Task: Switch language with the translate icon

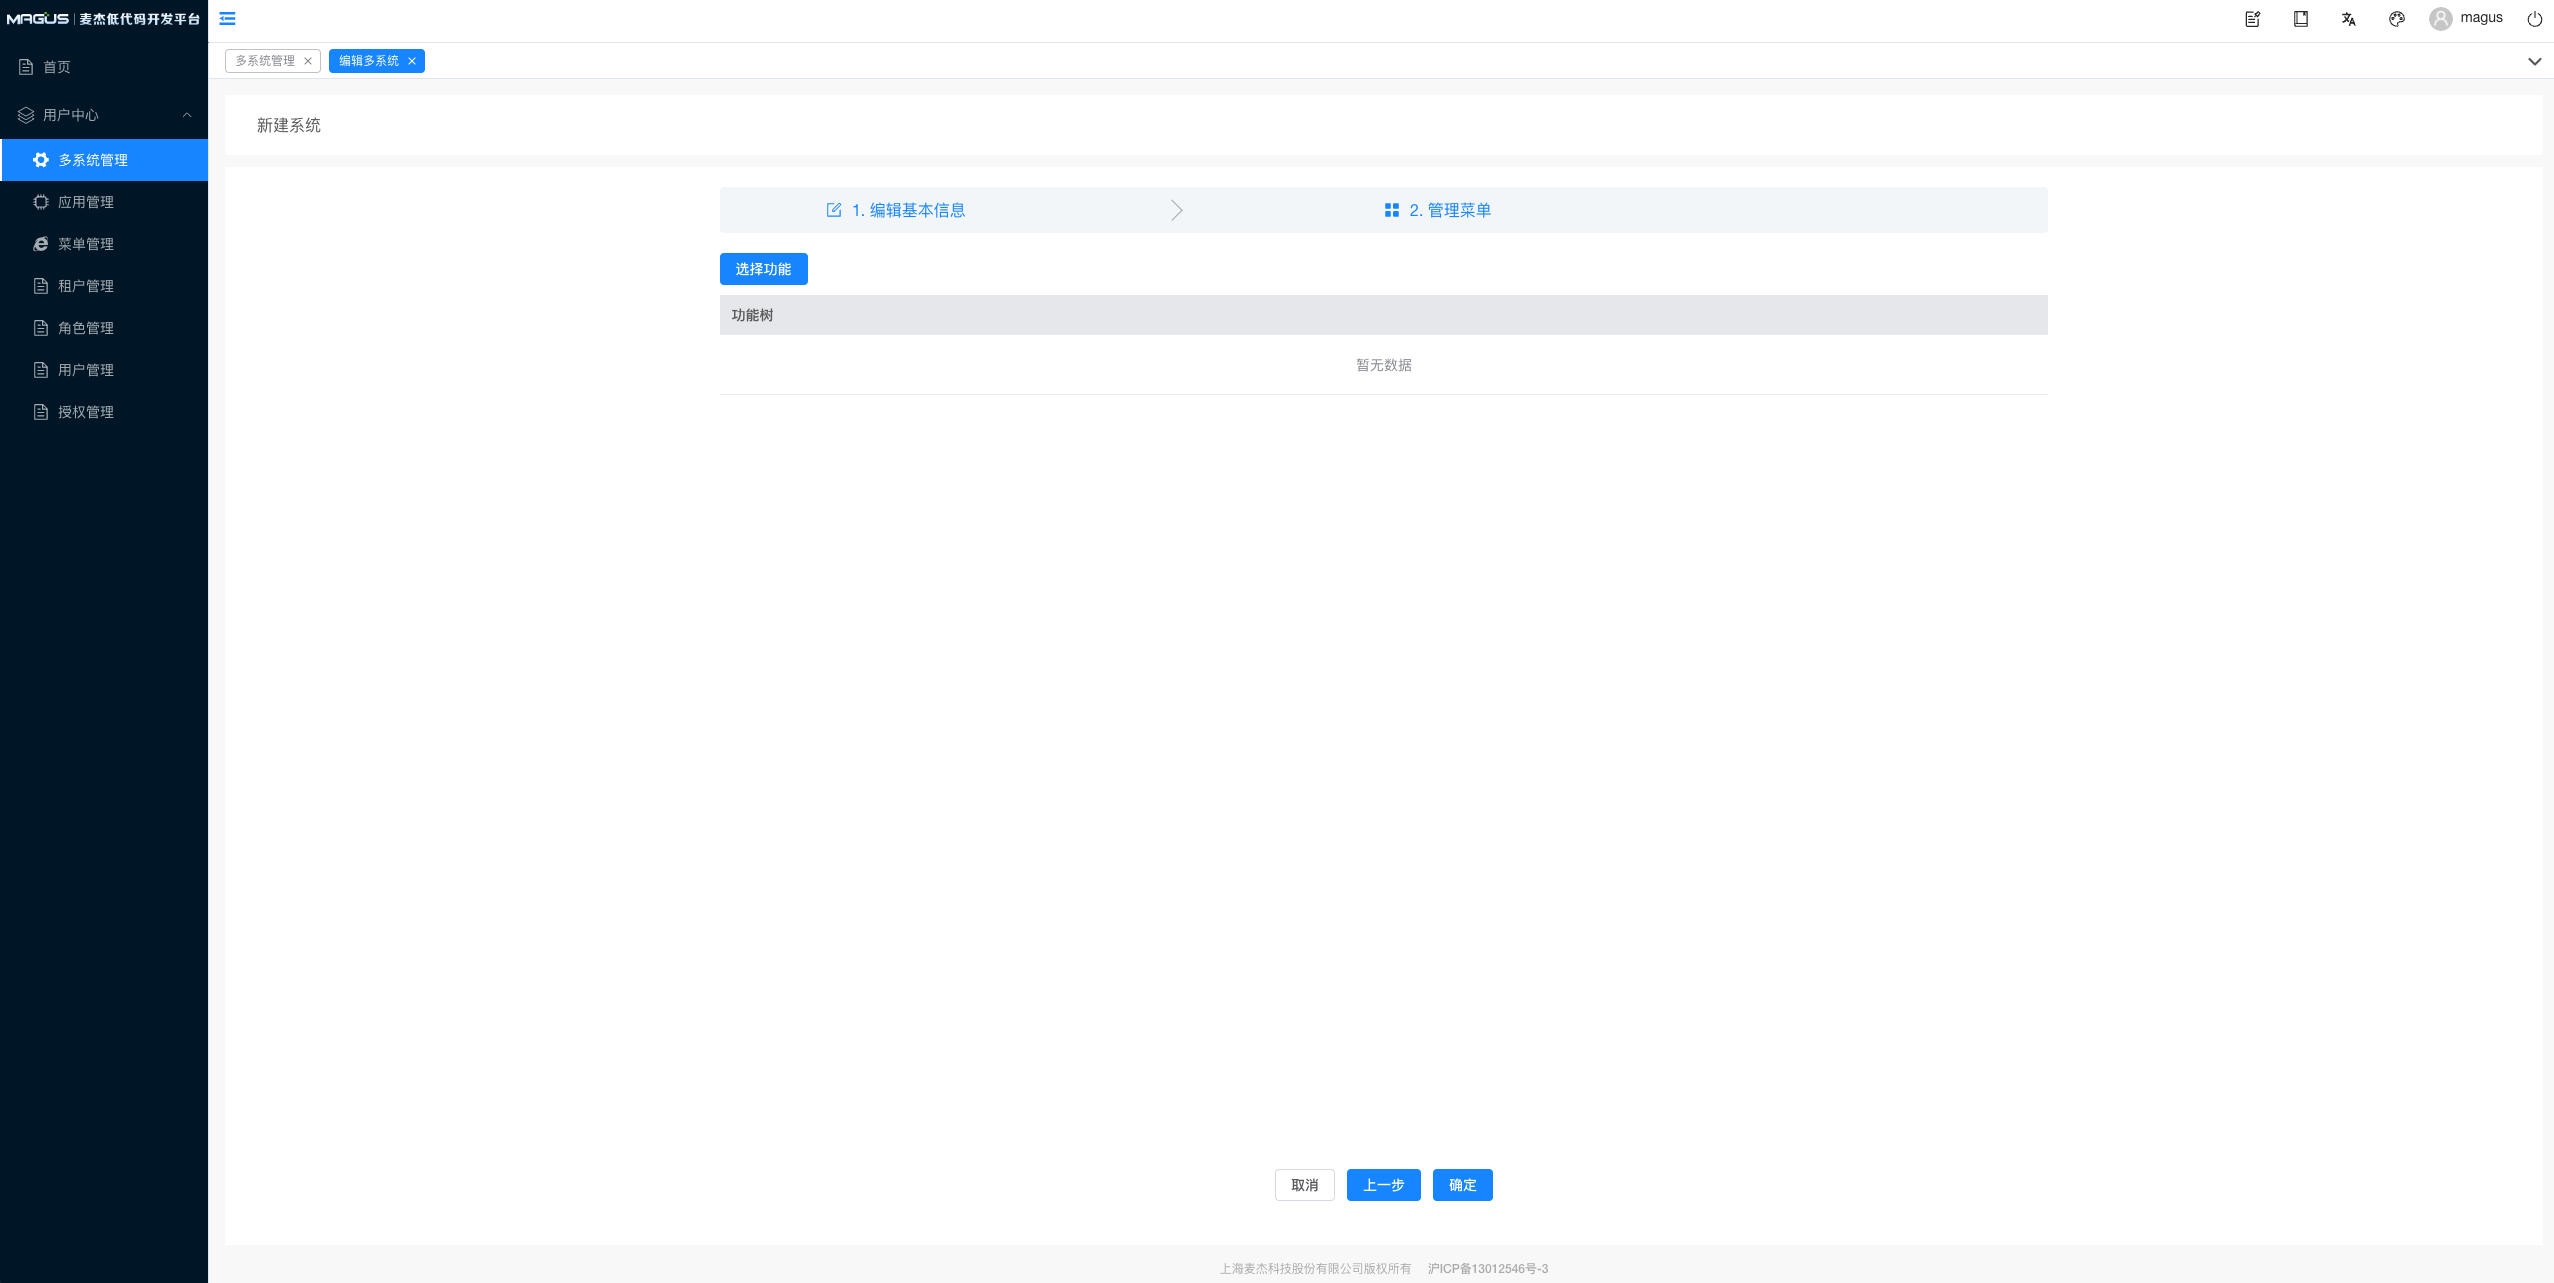Action: pyautogui.click(x=2348, y=19)
